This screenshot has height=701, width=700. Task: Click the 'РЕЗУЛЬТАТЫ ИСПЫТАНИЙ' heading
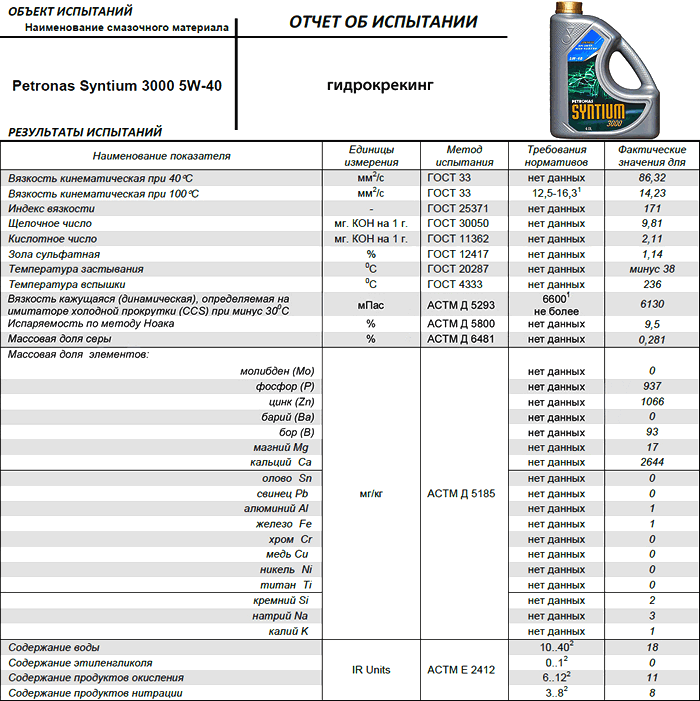coord(85,132)
